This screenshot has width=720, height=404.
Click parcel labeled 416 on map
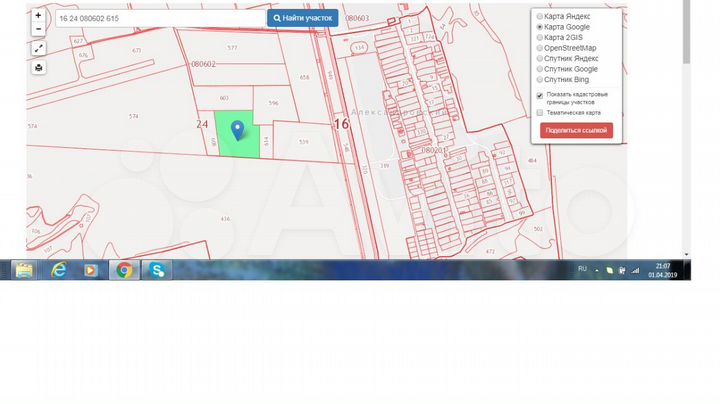[x=225, y=219]
